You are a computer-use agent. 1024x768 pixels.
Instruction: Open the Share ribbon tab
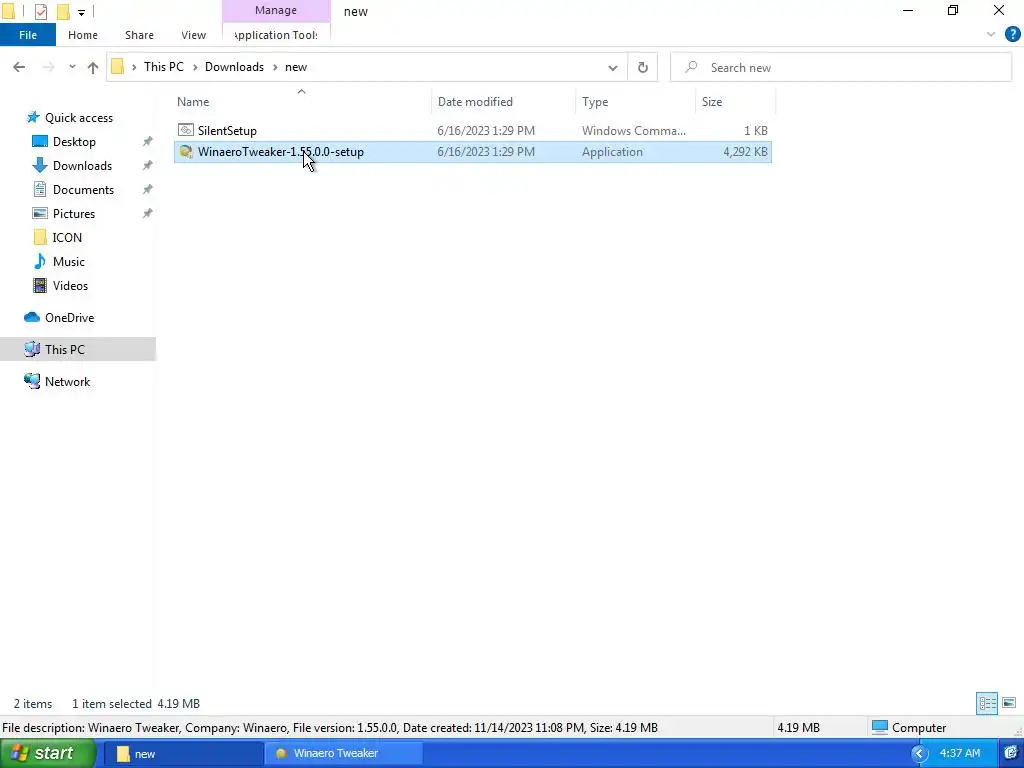(139, 35)
